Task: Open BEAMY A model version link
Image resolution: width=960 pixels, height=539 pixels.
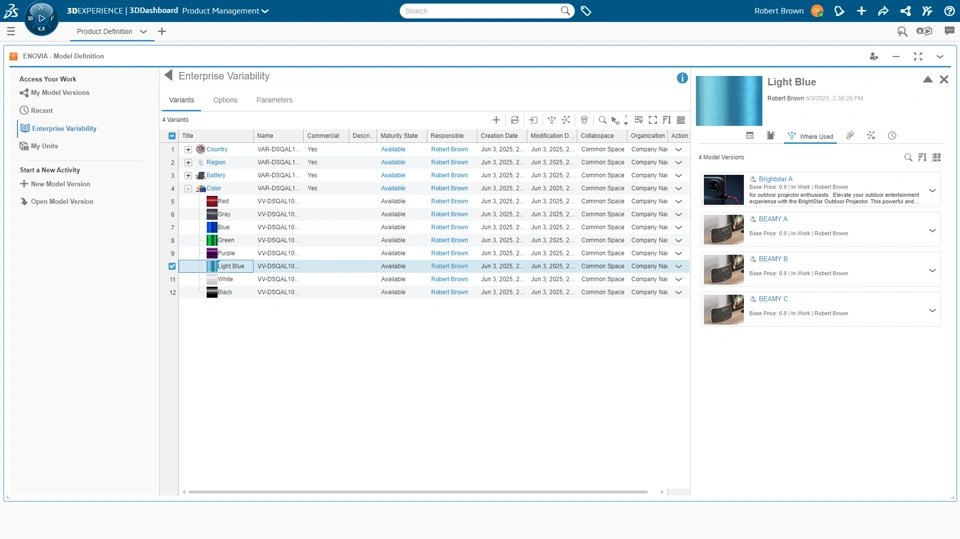Action: click(773, 219)
